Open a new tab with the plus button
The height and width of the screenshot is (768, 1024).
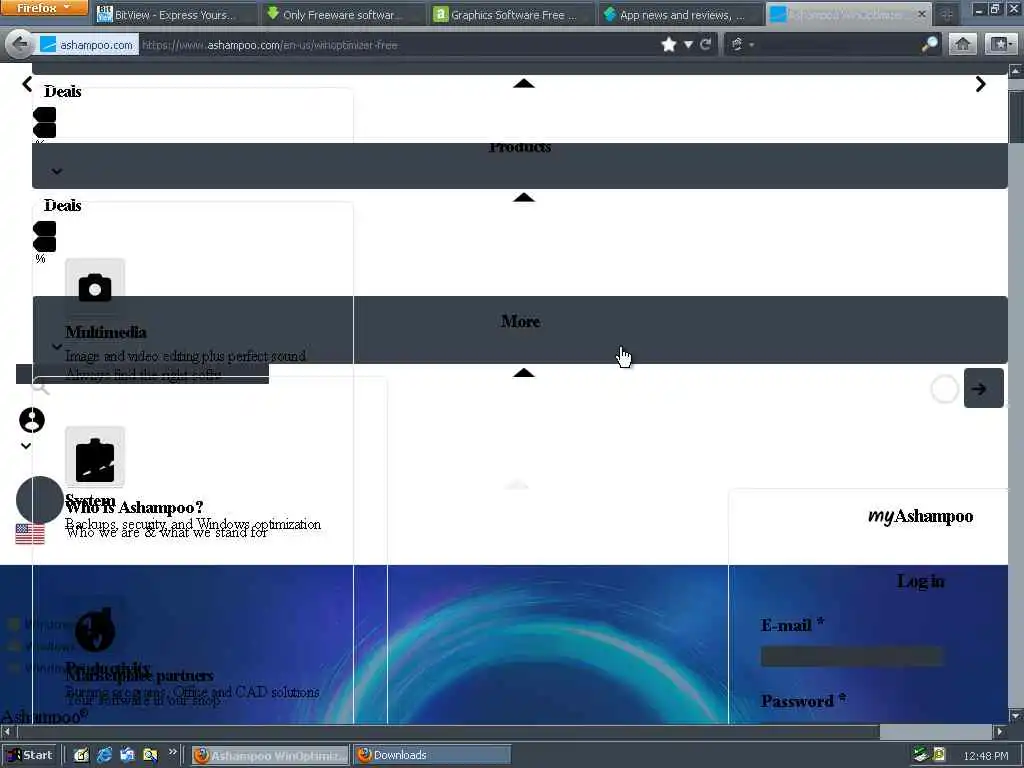[946, 14]
